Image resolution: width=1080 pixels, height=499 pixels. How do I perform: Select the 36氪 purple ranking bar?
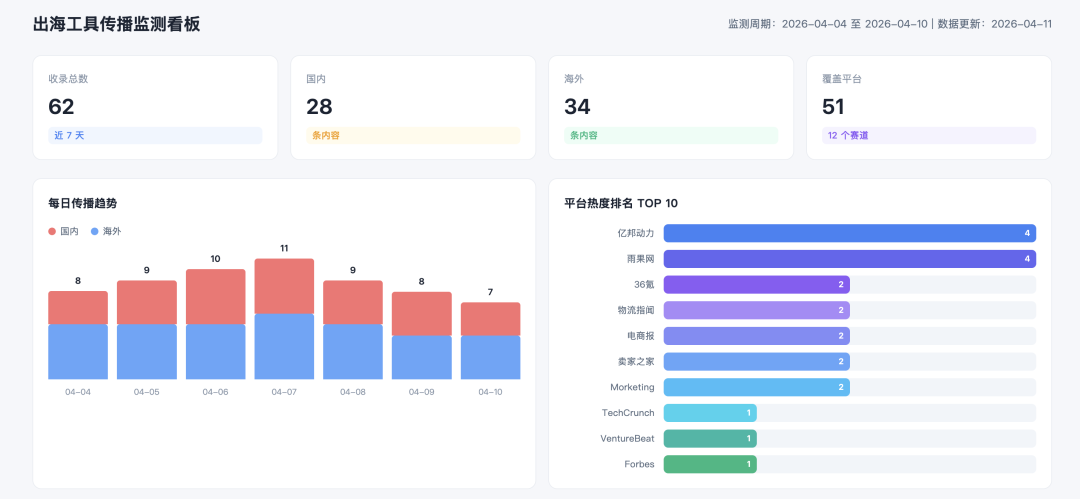[x=756, y=285]
